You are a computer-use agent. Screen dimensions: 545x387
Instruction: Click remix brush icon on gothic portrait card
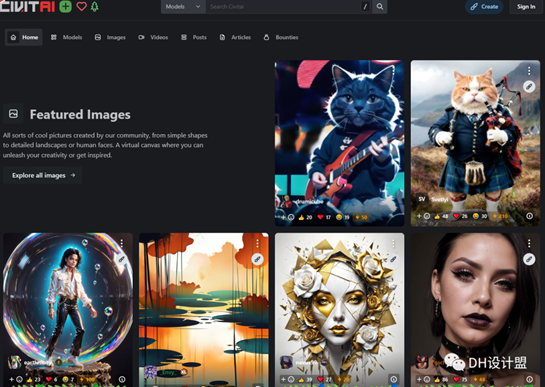tap(529, 259)
